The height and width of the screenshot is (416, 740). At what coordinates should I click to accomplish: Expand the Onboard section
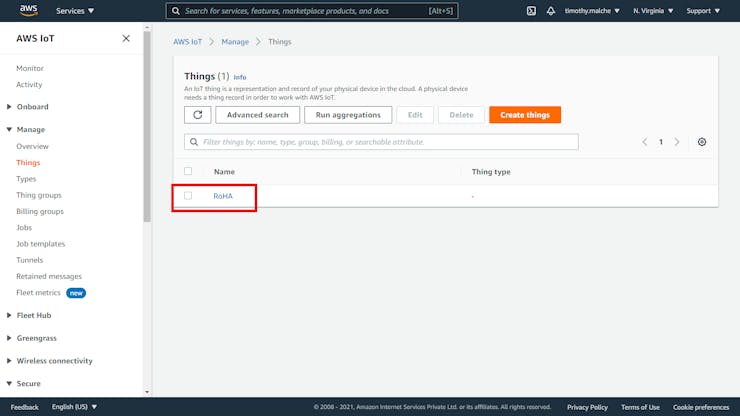(x=28, y=107)
